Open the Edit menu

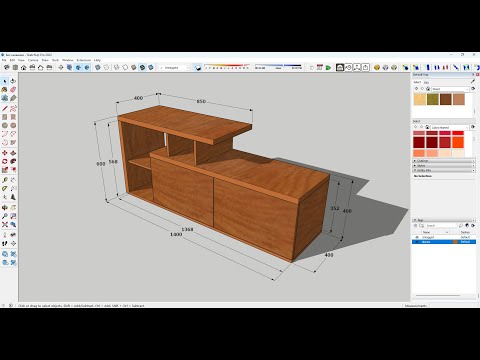point(12,60)
